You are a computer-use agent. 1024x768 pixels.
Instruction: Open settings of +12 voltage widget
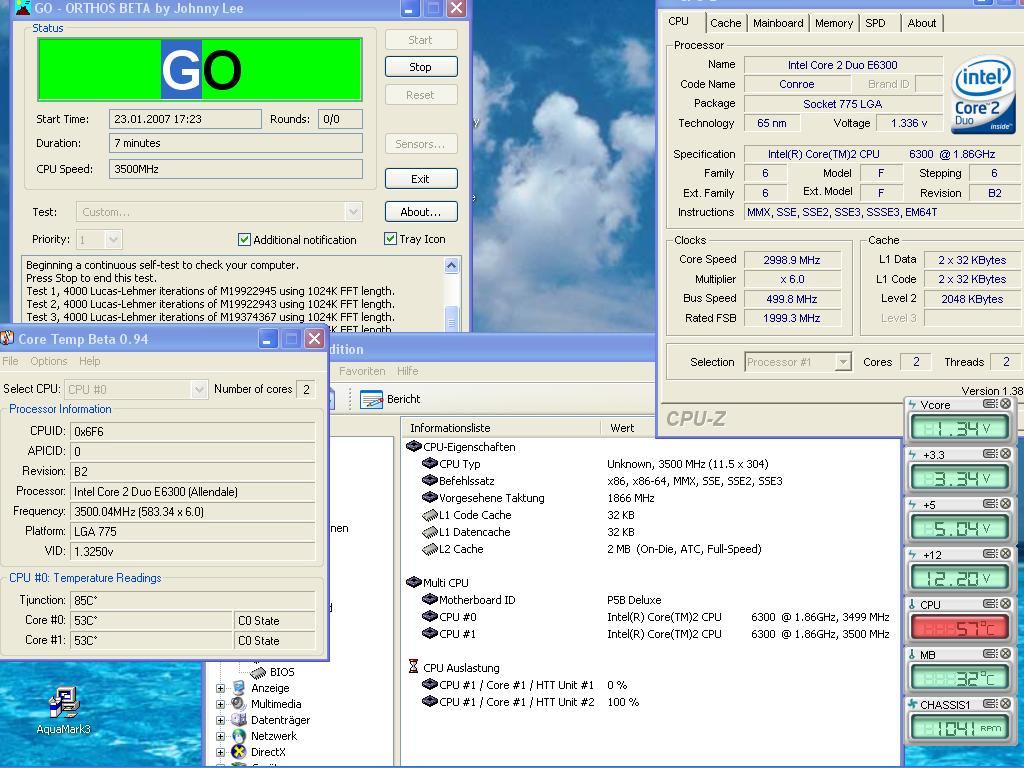[x=990, y=554]
